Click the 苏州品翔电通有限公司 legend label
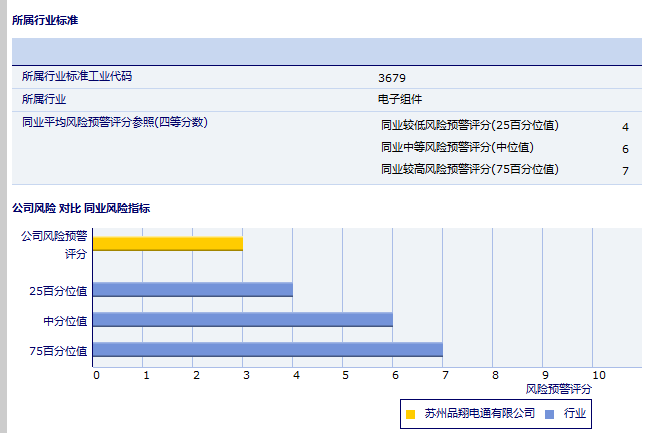Viewport: 653px width, 433px height. (x=479, y=413)
